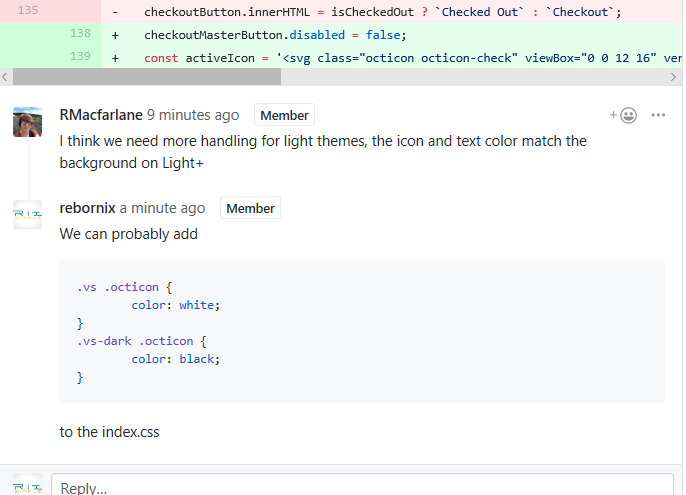This screenshot has height=495, width=686.
Task: Click RMacfarlane's profile avatar
Action: (28, 122)
